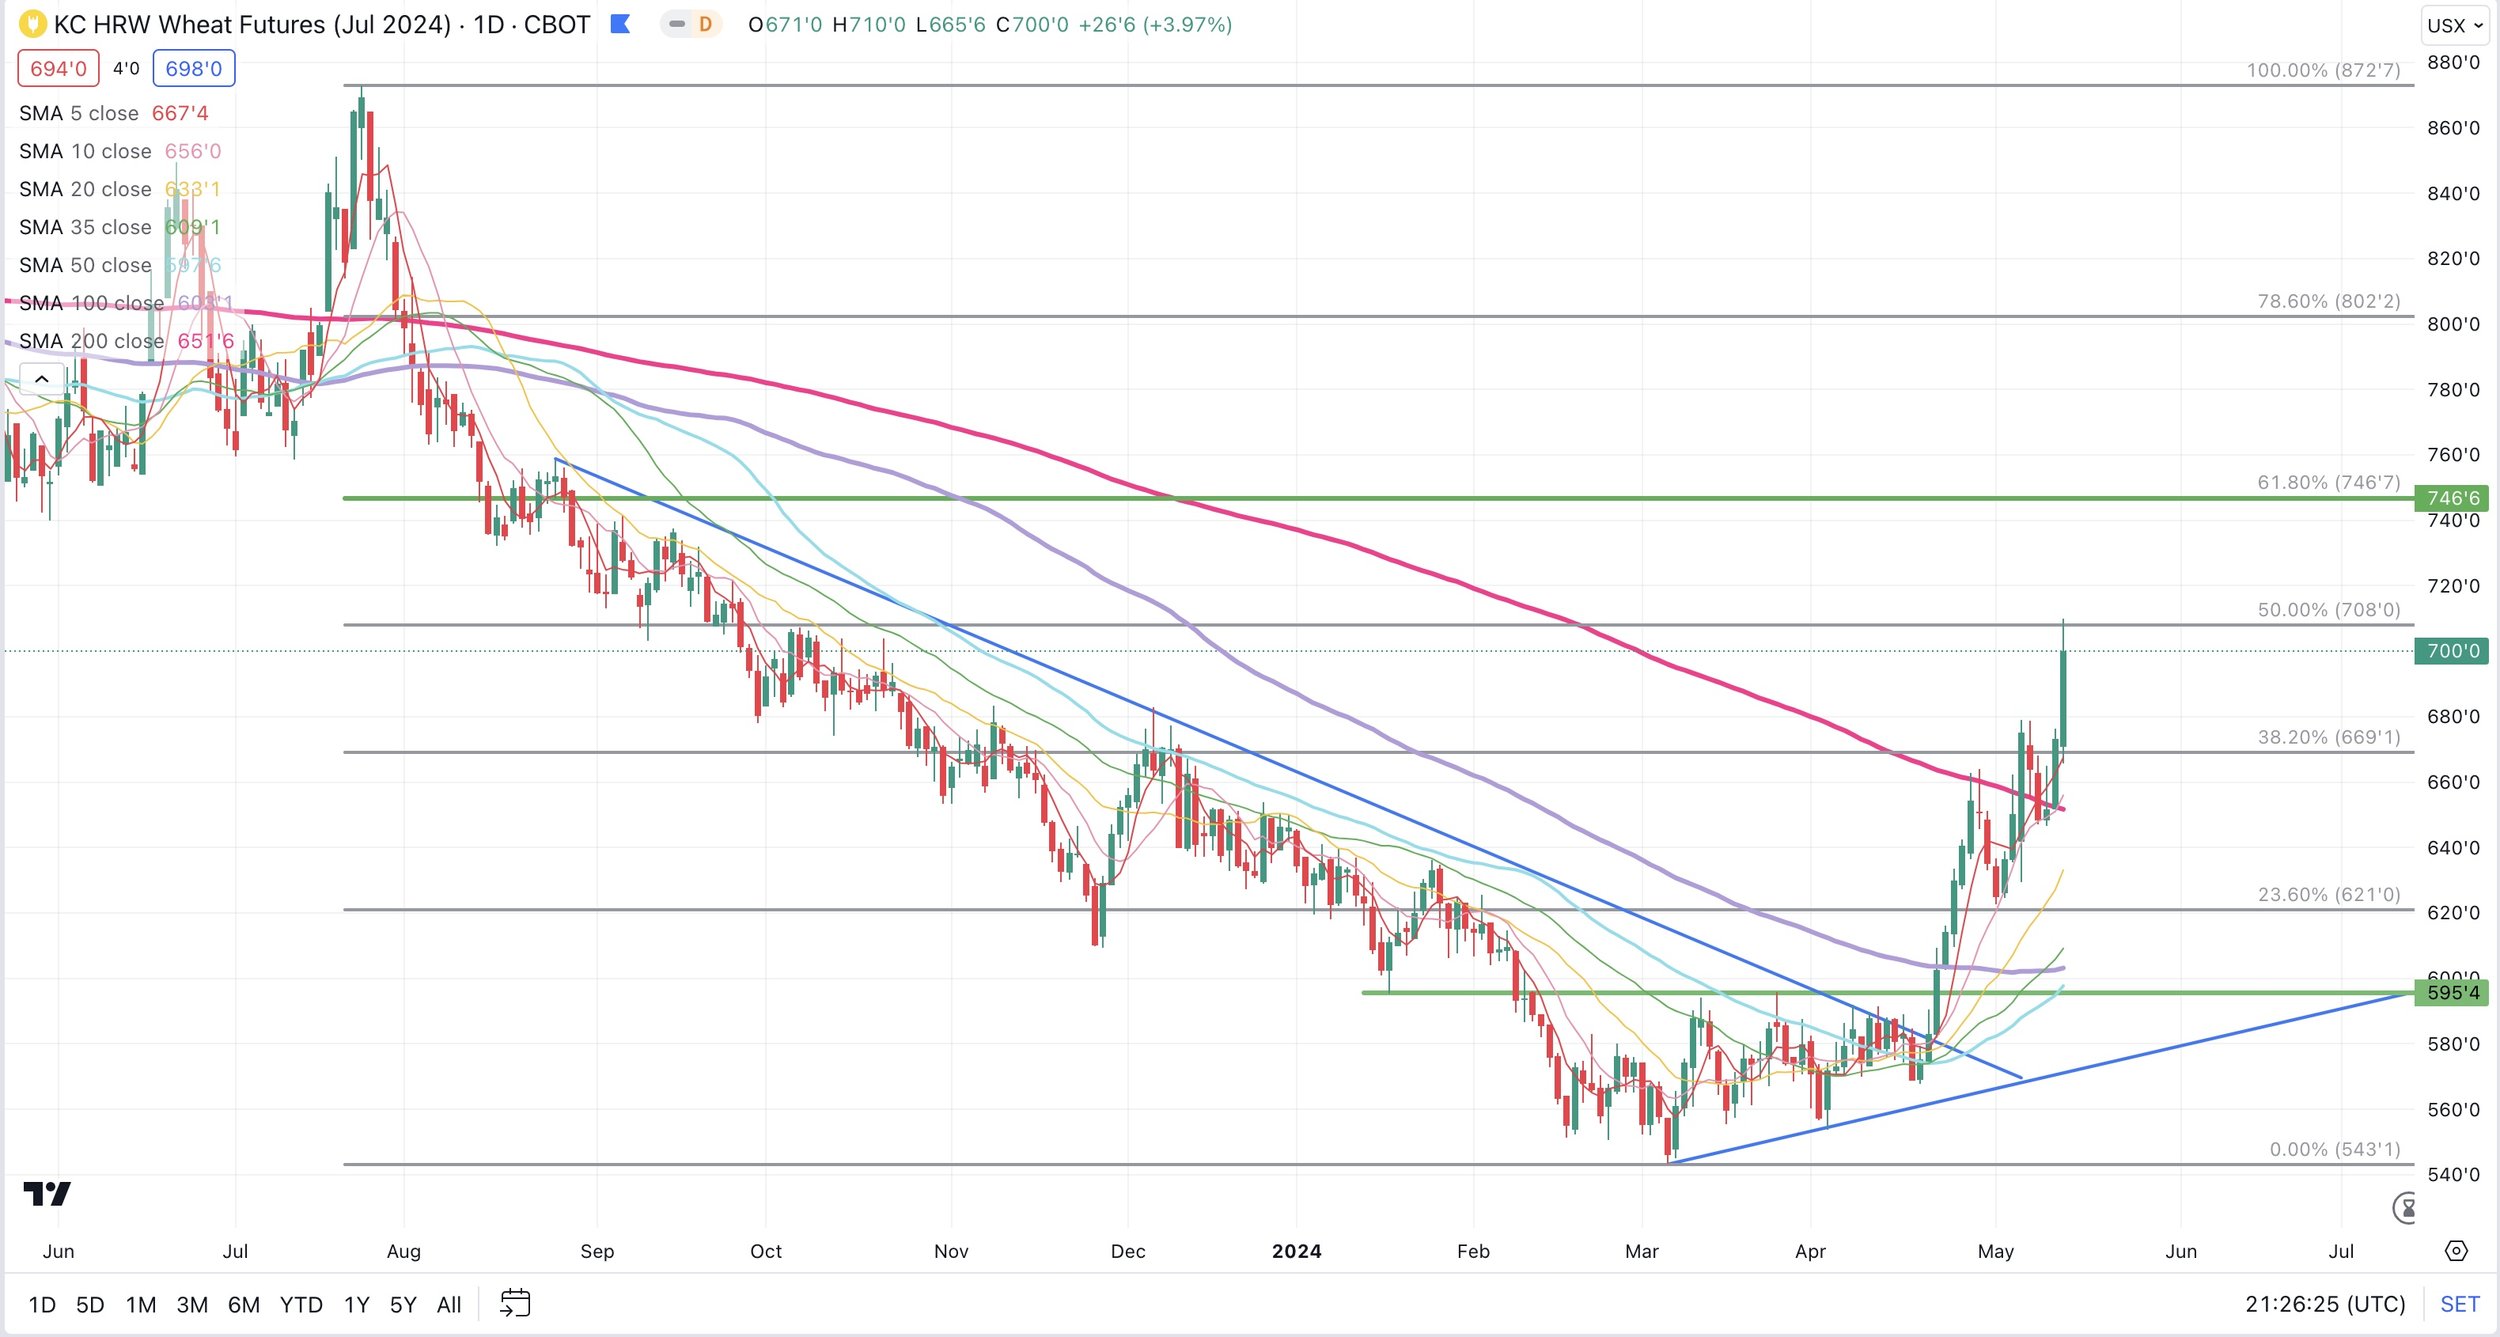Screen dimensions: 2500x1337
Task: Open the USX currency dropdown
Action: (x=2455, y=26)
